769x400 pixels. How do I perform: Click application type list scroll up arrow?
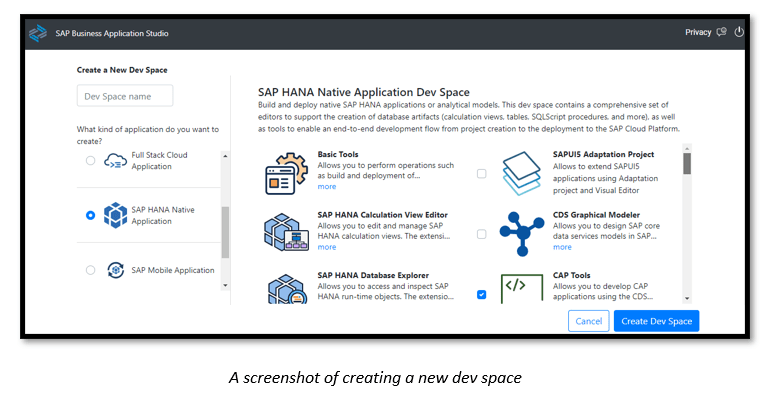pyautogui.click(x=225, y=156)
